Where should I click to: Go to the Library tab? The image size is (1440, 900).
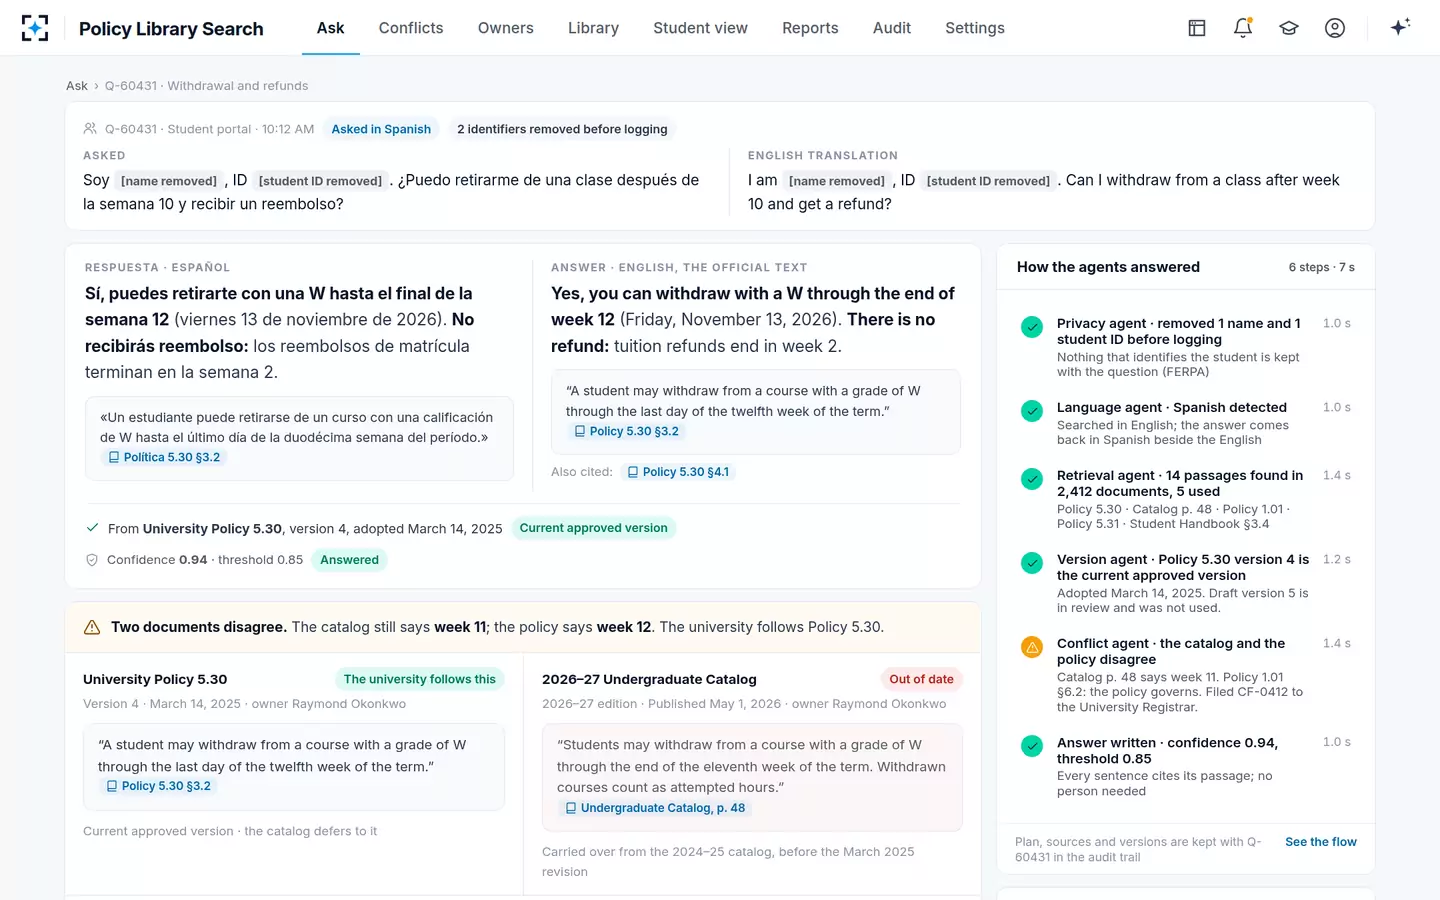coord(593,28)
